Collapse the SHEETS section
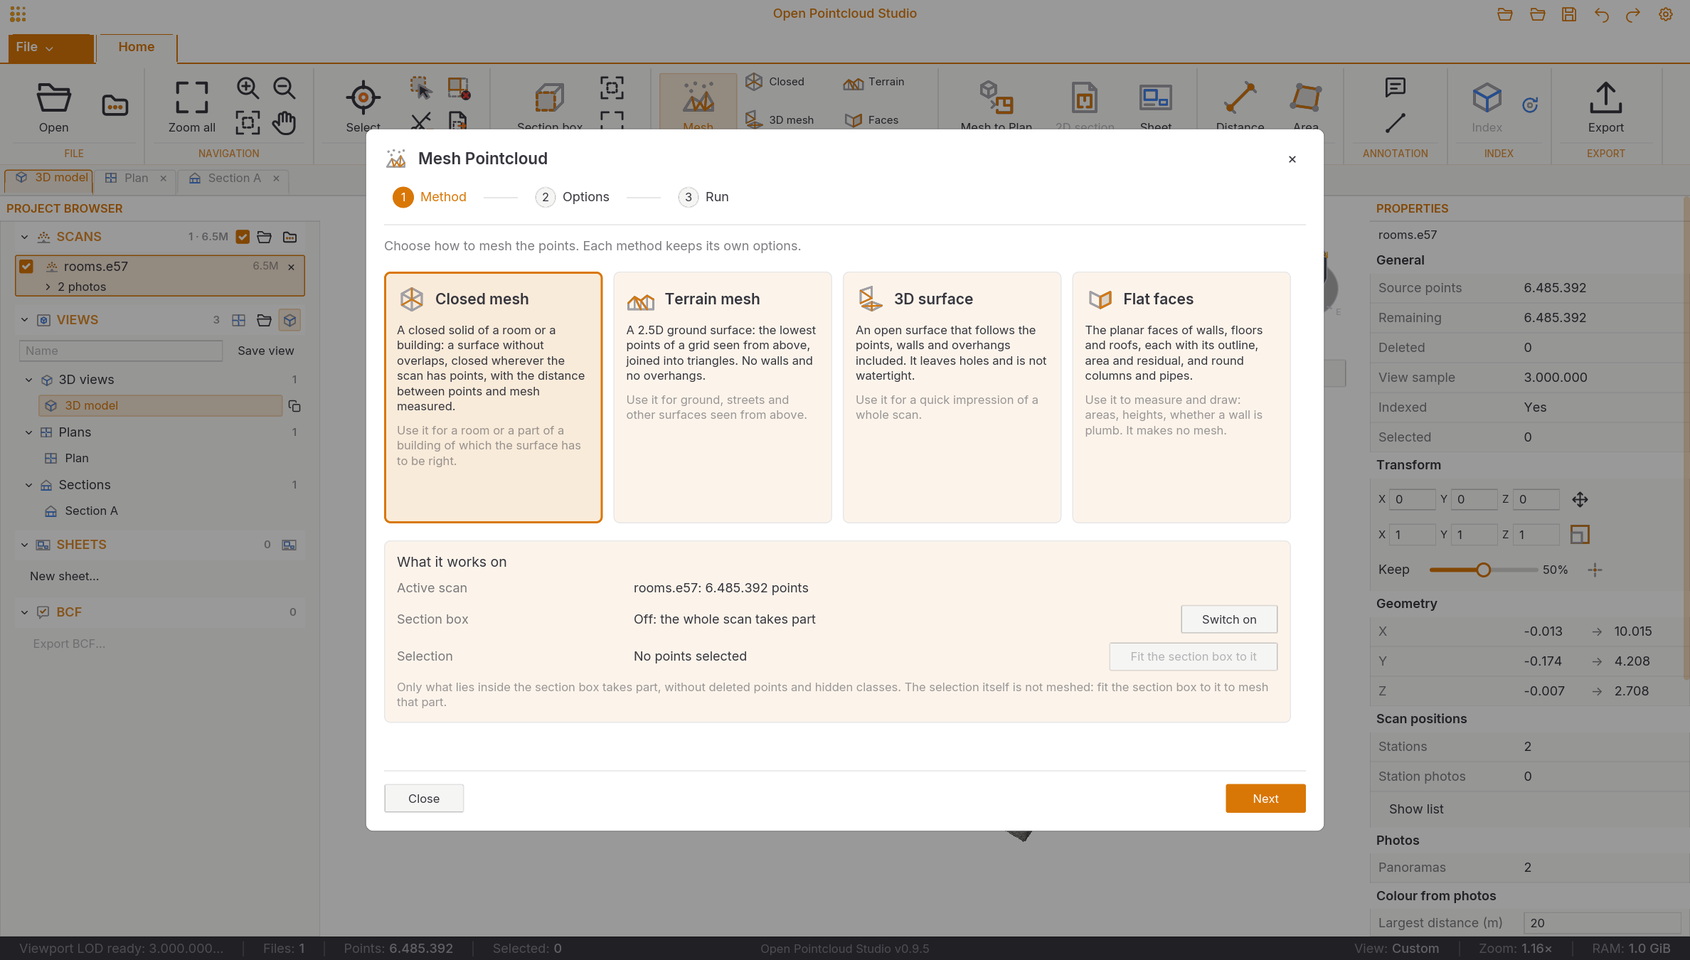The width and height of the screenshot is (1690, 960). point(24,545)
